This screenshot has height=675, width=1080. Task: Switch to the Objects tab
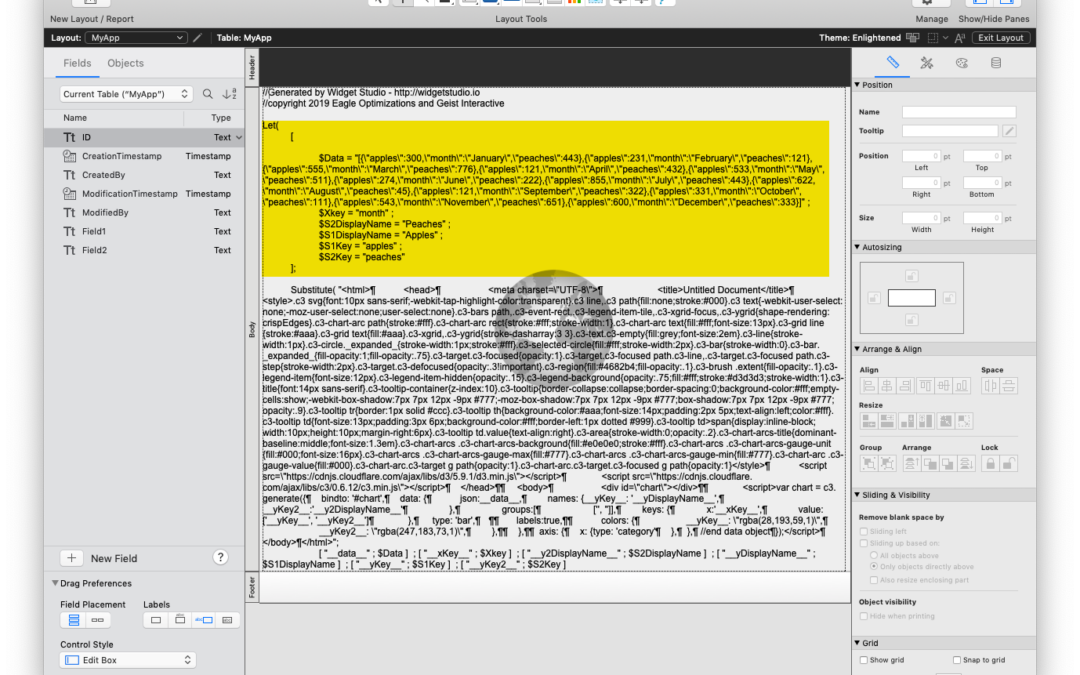(125, 63)
